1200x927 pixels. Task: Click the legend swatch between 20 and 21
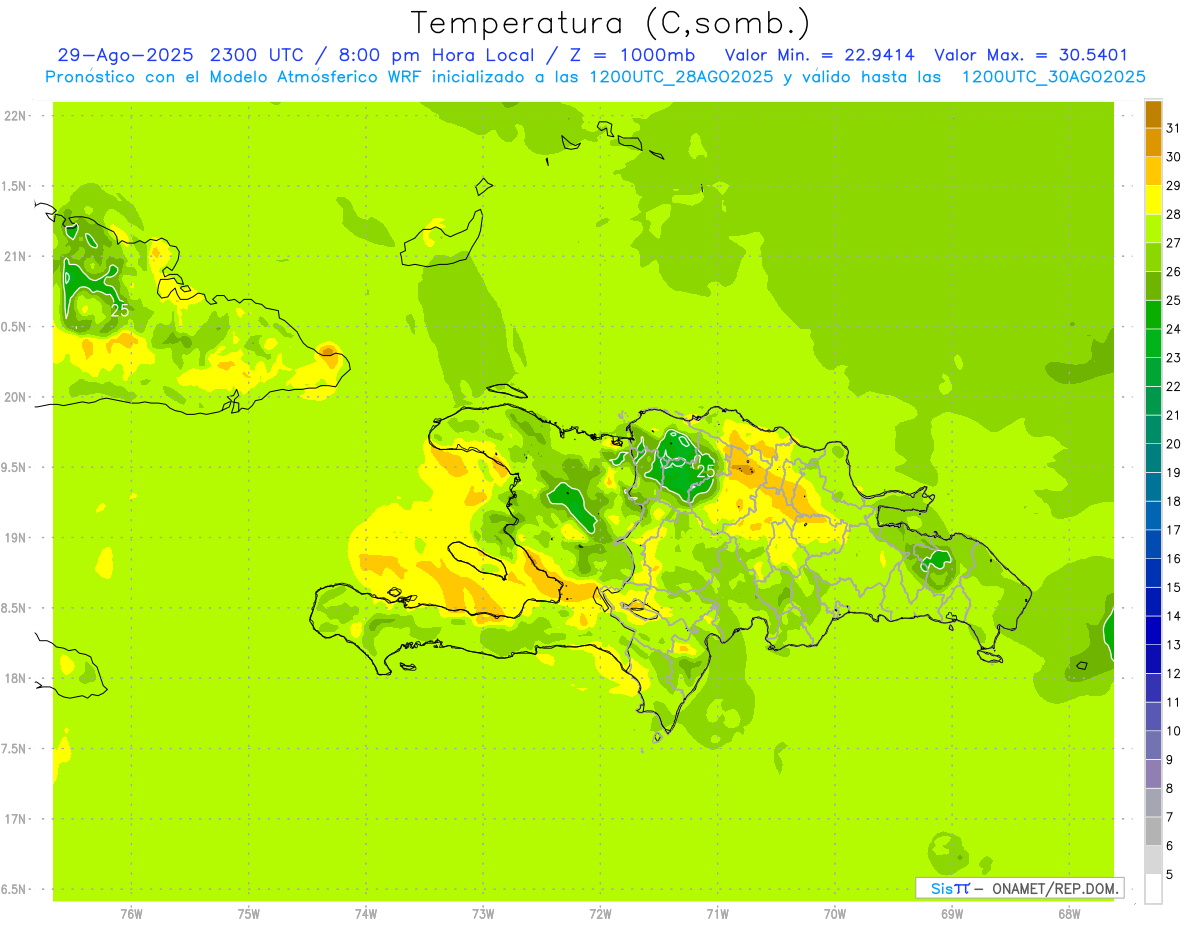[x=1153, y=429]
